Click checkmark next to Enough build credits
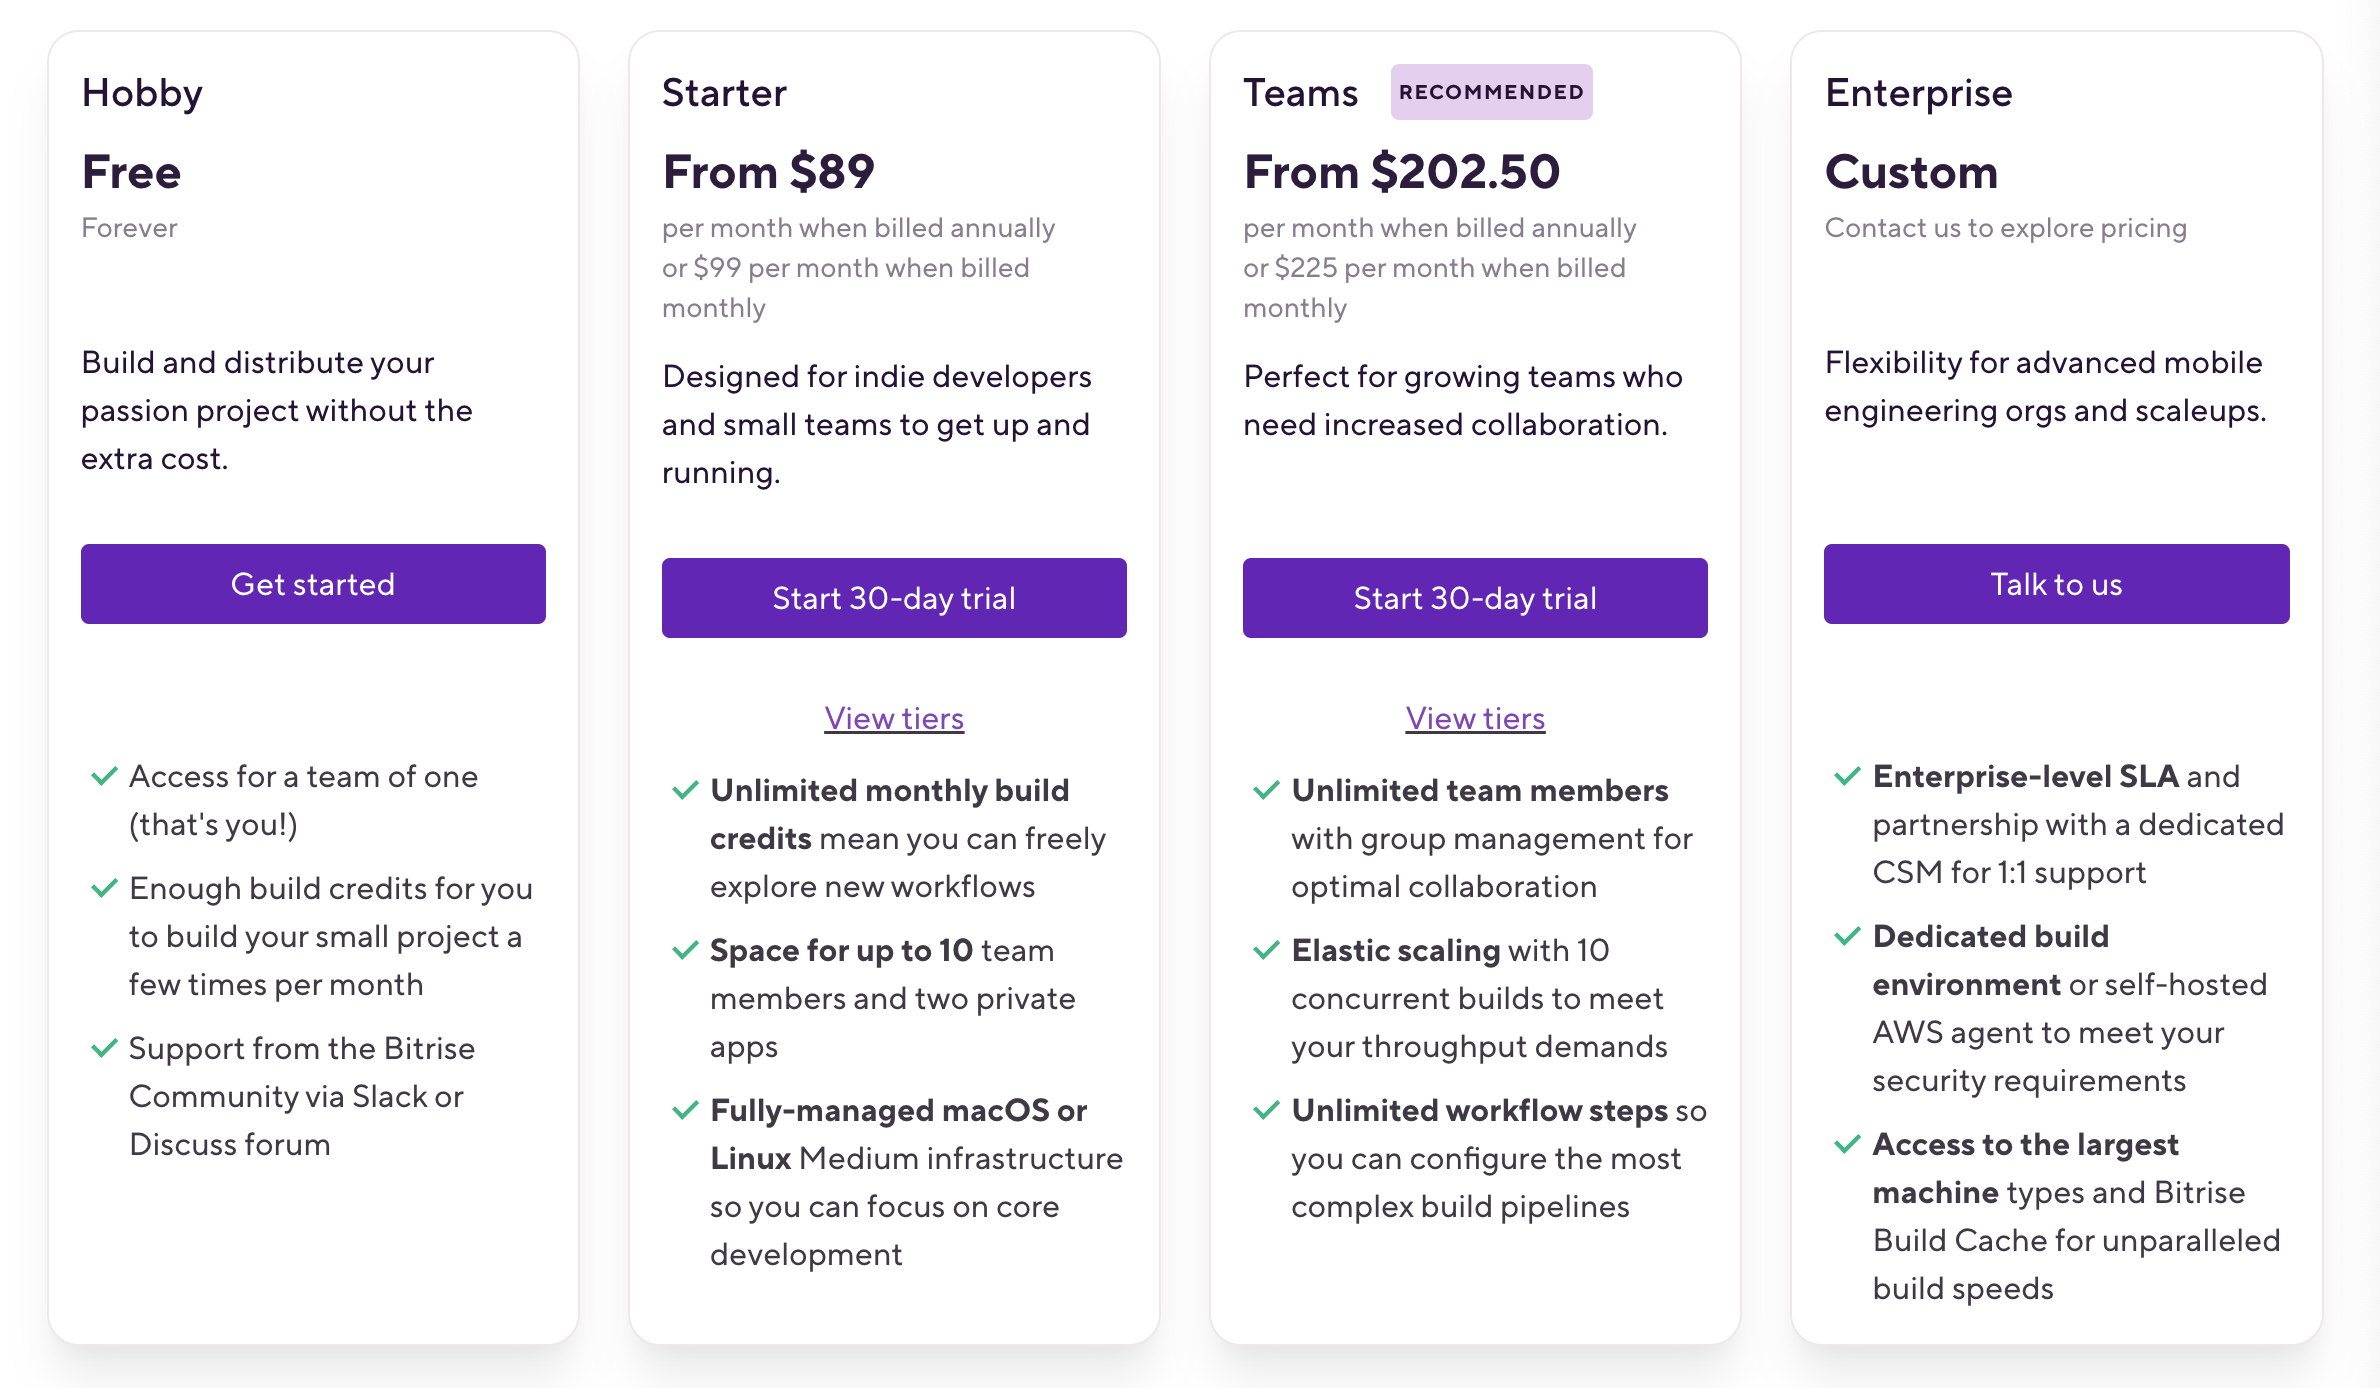This screenshot has height=1388, width=2380. pyautogui.click(x=104, y=888)
